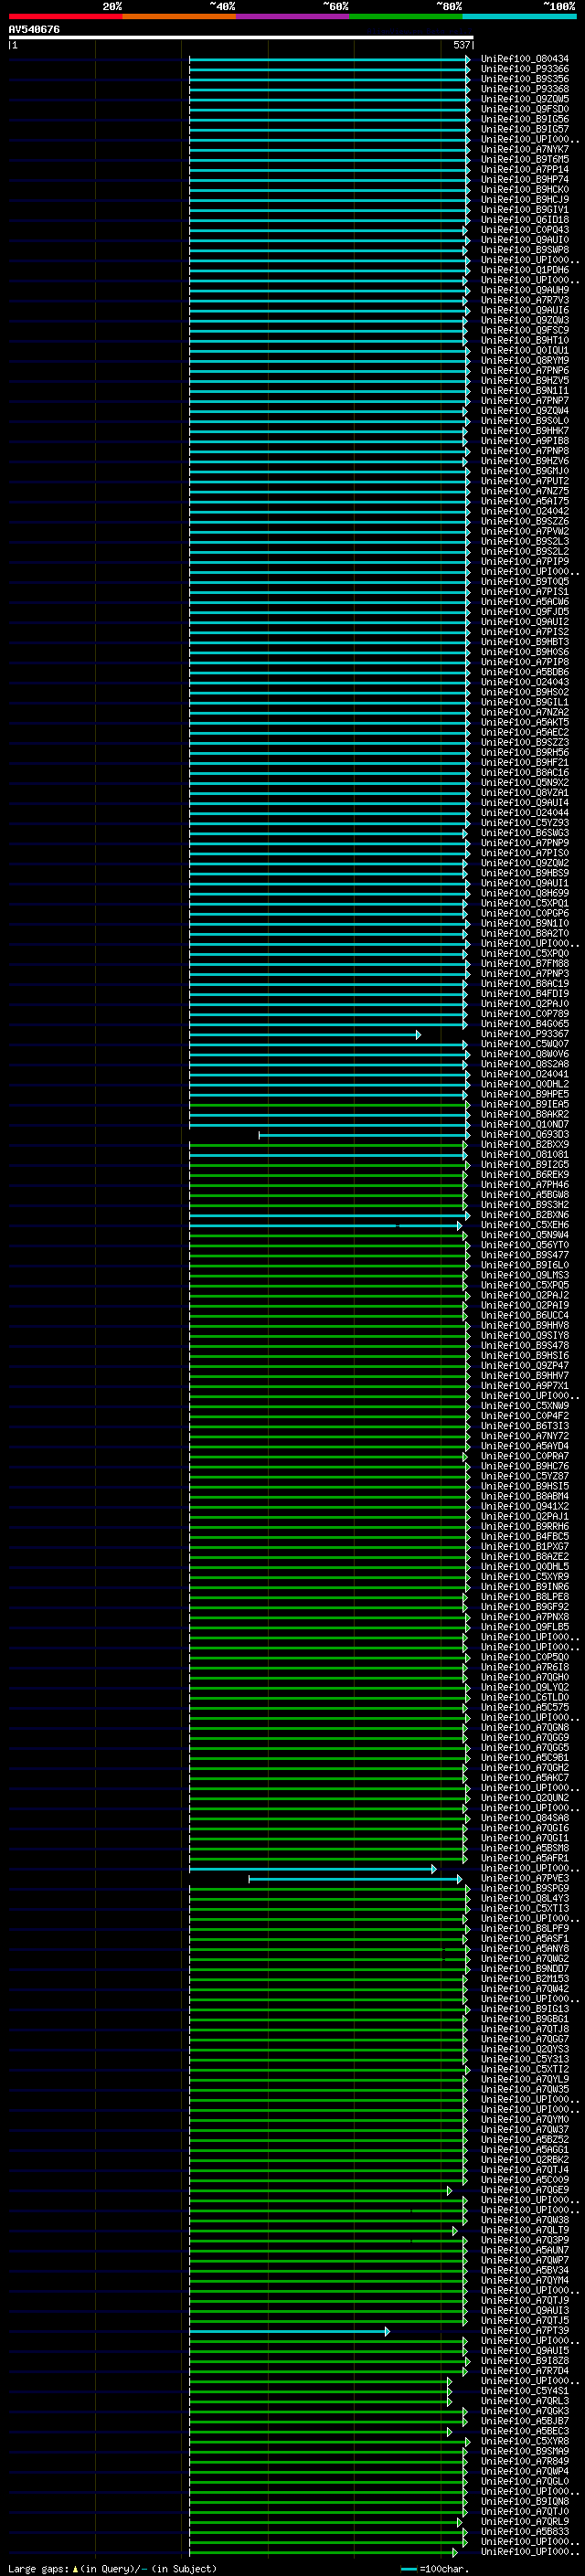This screenshot has height=2576, width=585.
Task: Open hit UniRef100_B9S356
Action: click(x=524, y=79)
